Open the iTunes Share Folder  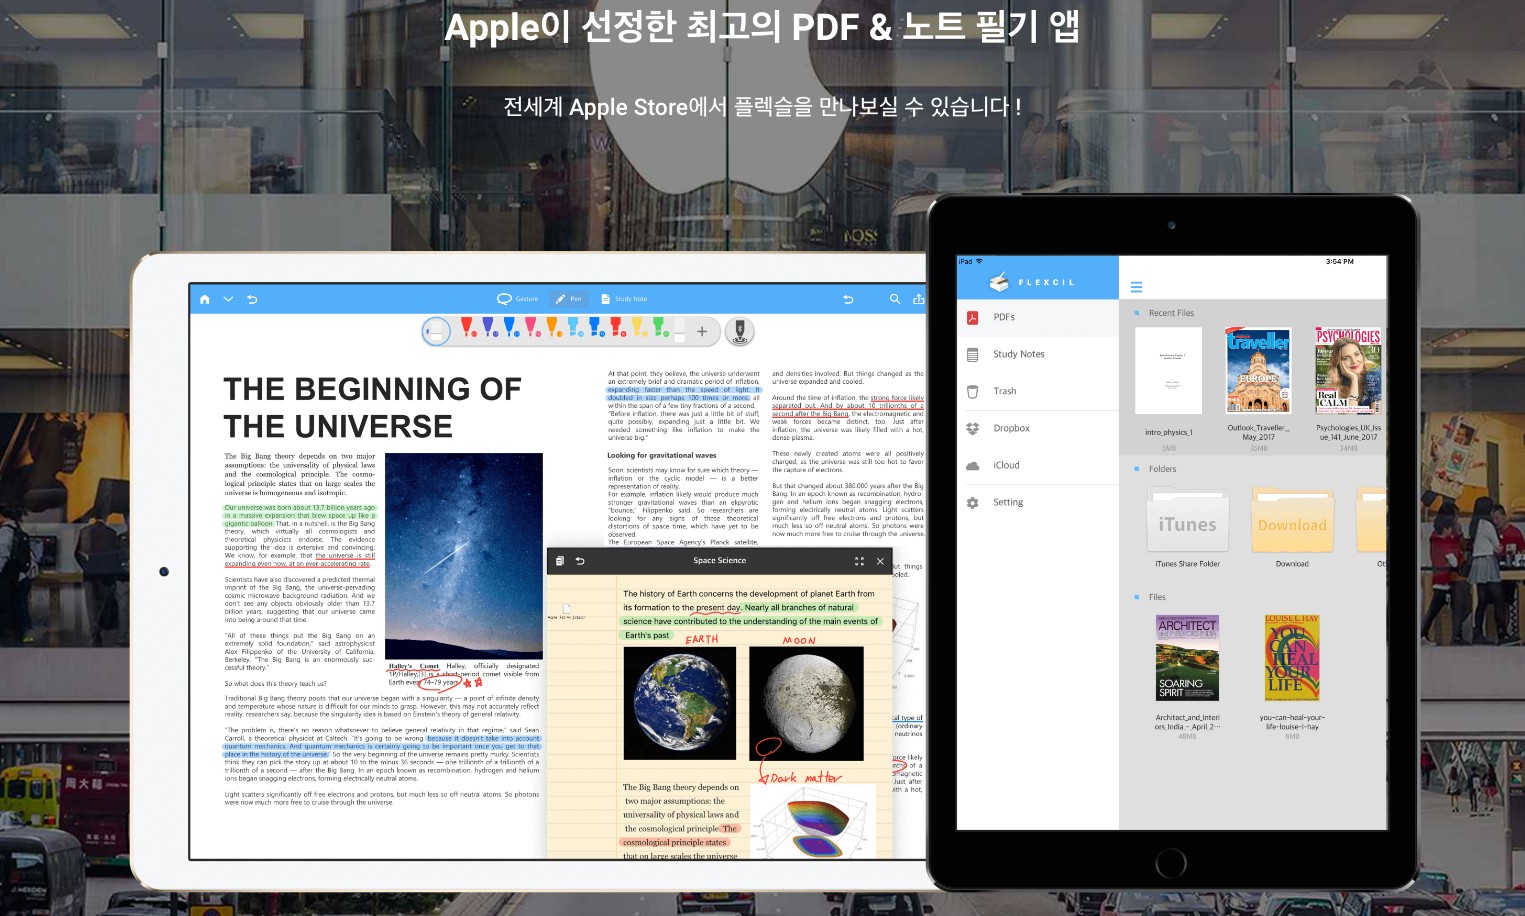[1188, 521]
